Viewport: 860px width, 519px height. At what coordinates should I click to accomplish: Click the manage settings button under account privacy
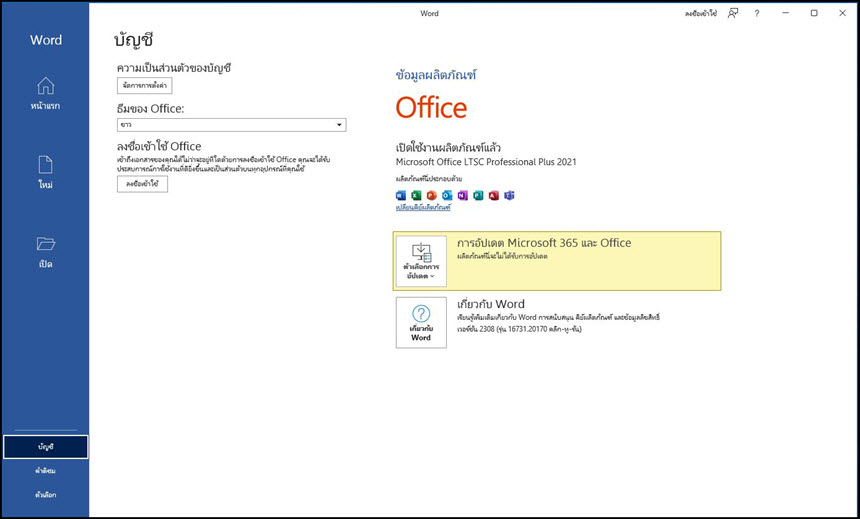click(x=145, y=86)
